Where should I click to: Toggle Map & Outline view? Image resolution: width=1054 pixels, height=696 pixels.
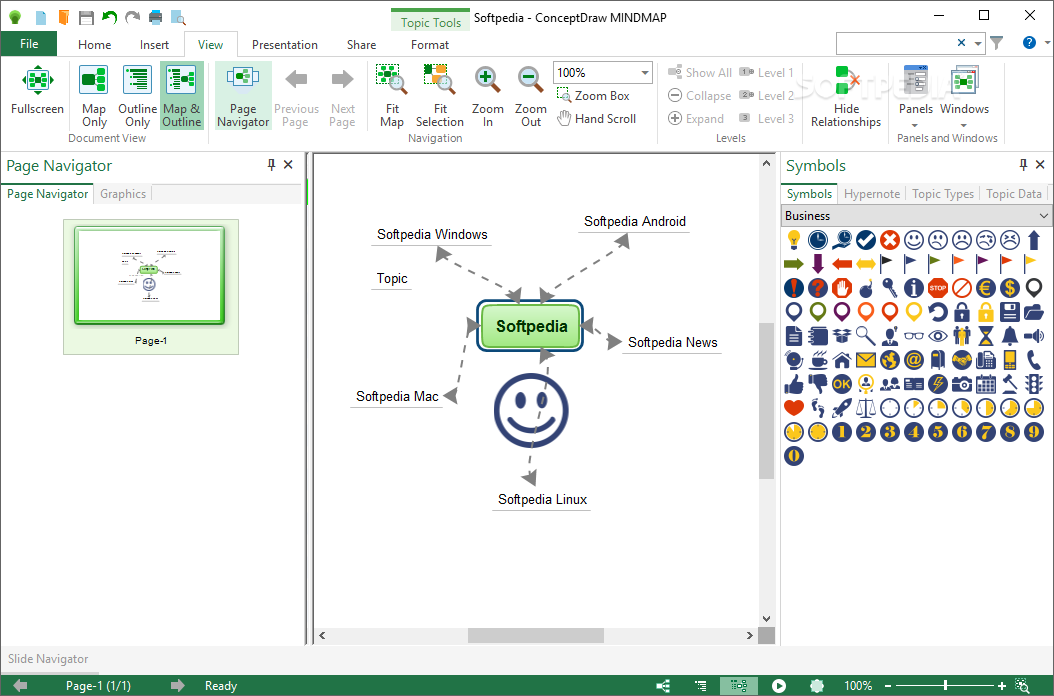pyautogui.click(x=181, y=95)
